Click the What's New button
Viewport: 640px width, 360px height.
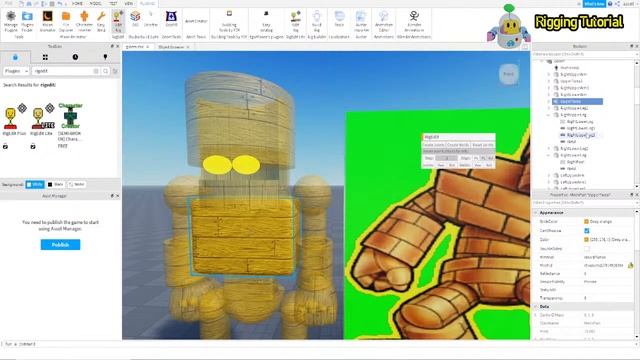(x=594, y=4)
